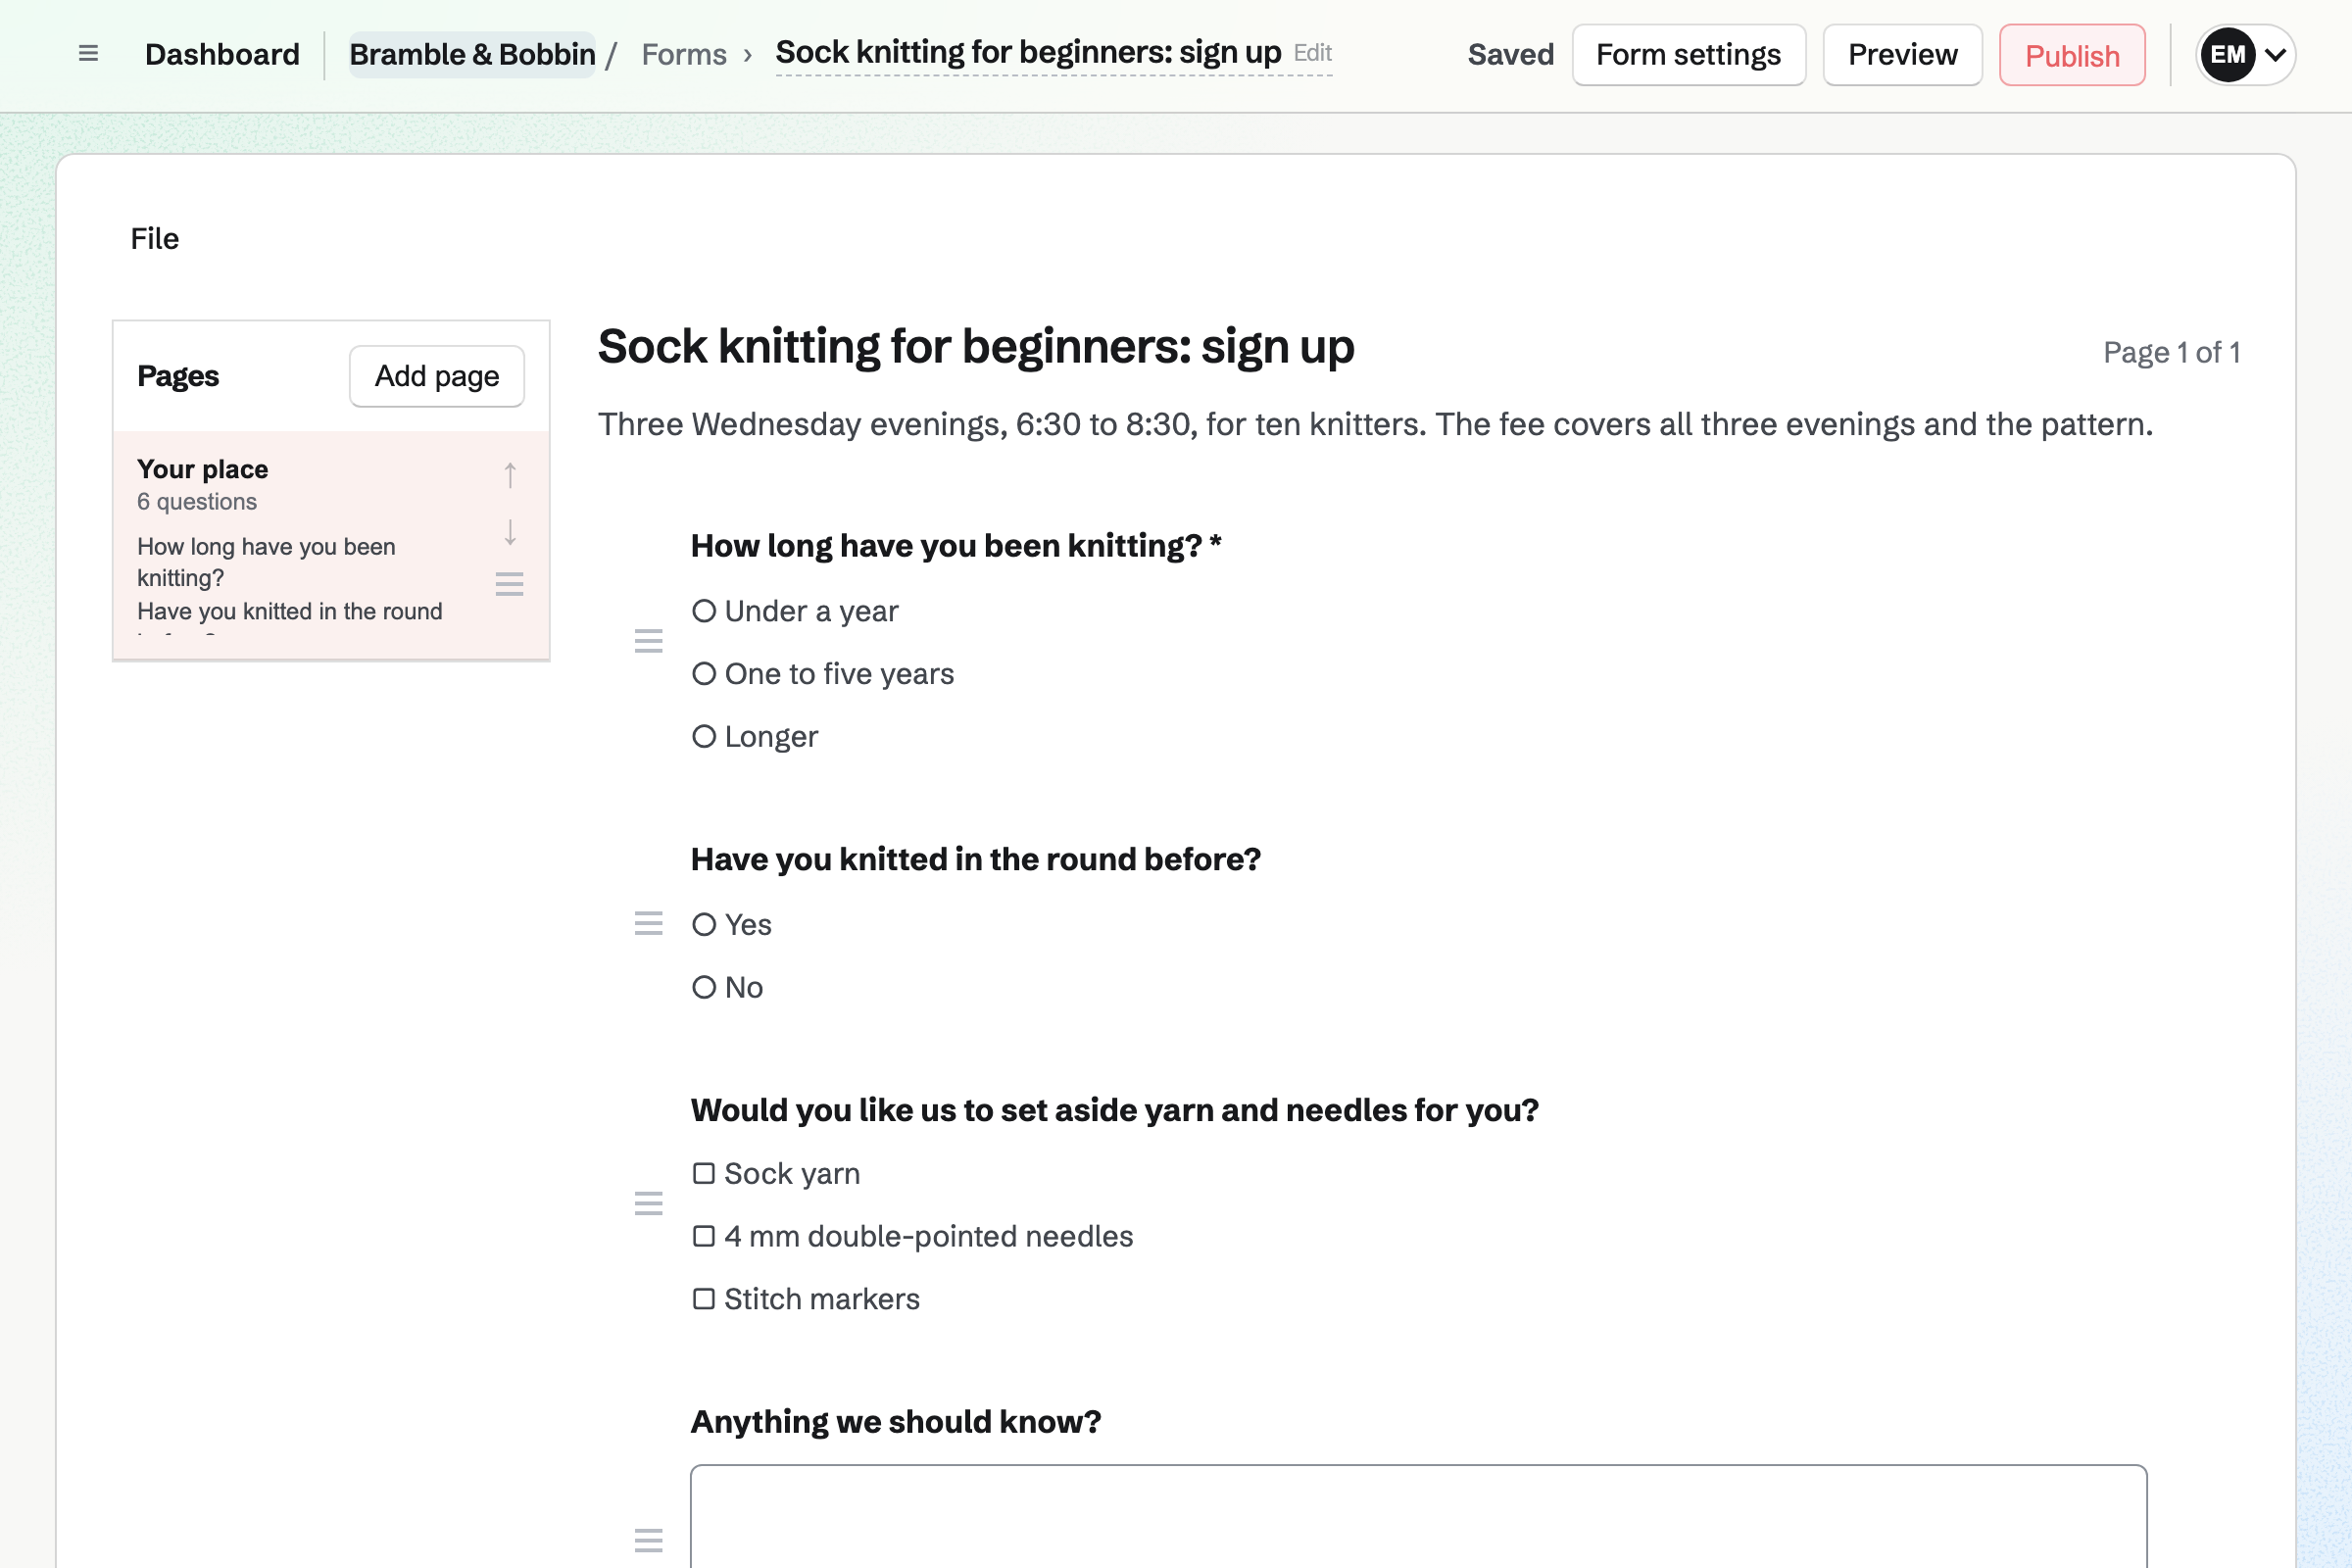Click the How long have you been knitting question title
This screenshot has width=2352, height=1568.
pos(956,546)
